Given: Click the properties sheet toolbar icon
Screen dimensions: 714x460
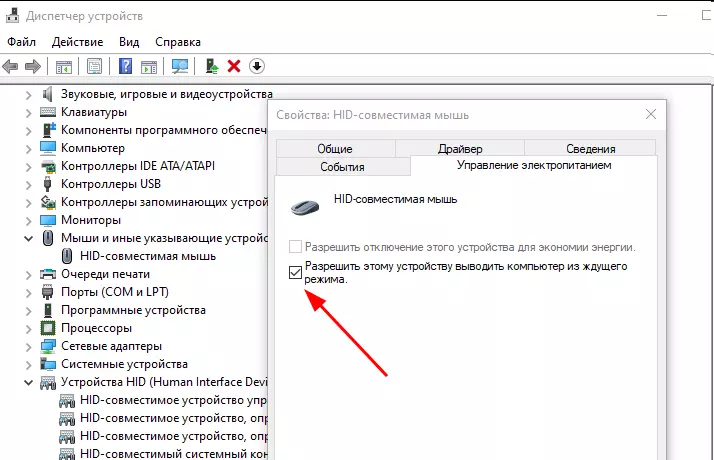Looking at the screenshot, I should [94, 66].
